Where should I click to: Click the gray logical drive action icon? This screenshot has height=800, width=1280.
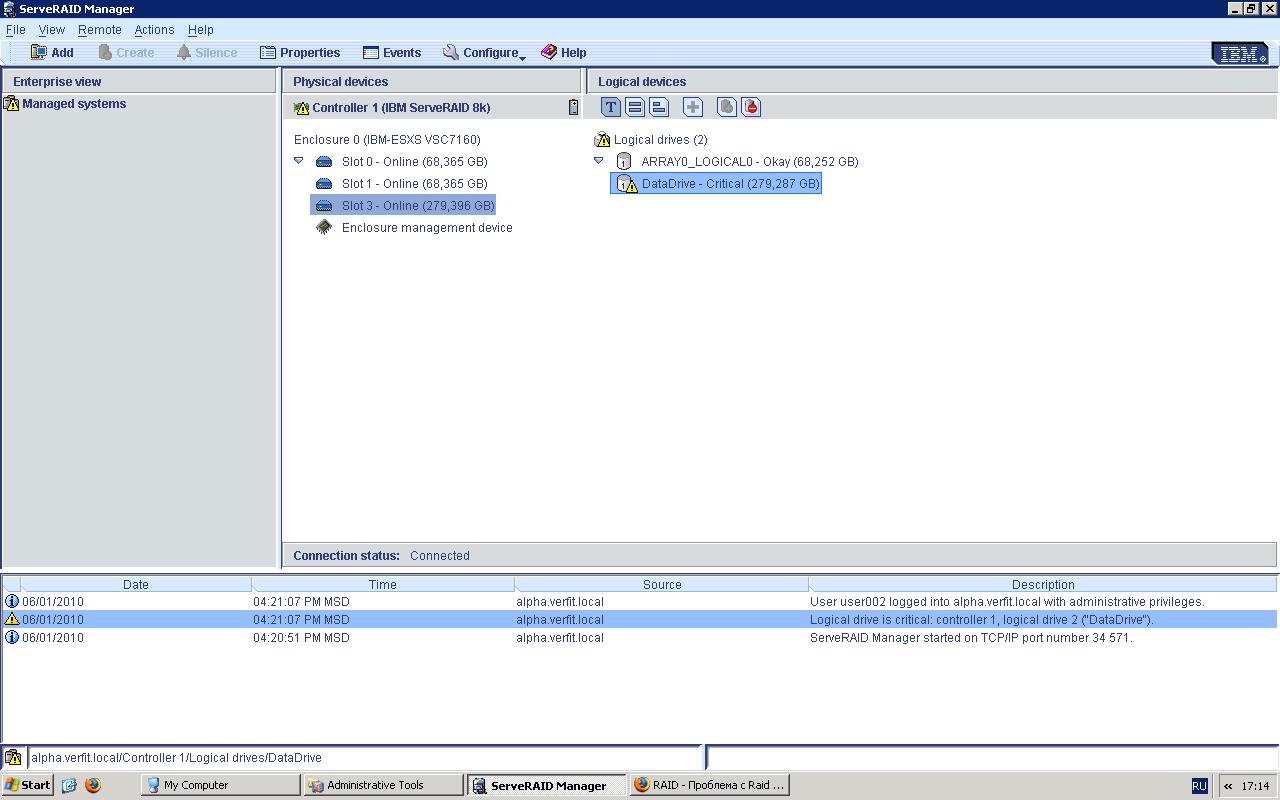727,107
